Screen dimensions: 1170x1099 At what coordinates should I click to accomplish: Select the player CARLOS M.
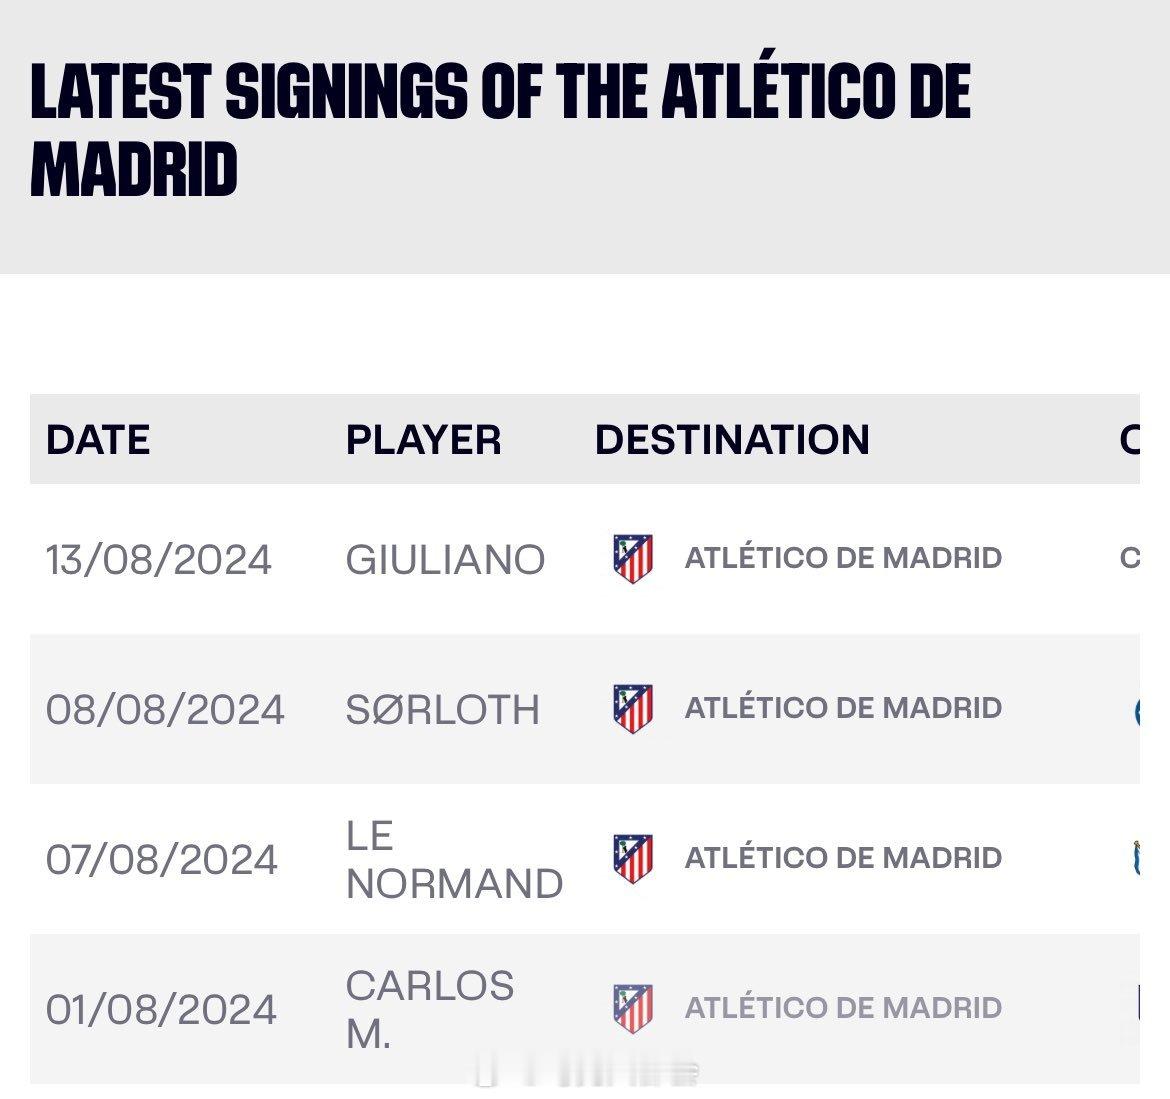click(x=429, y=1009)
